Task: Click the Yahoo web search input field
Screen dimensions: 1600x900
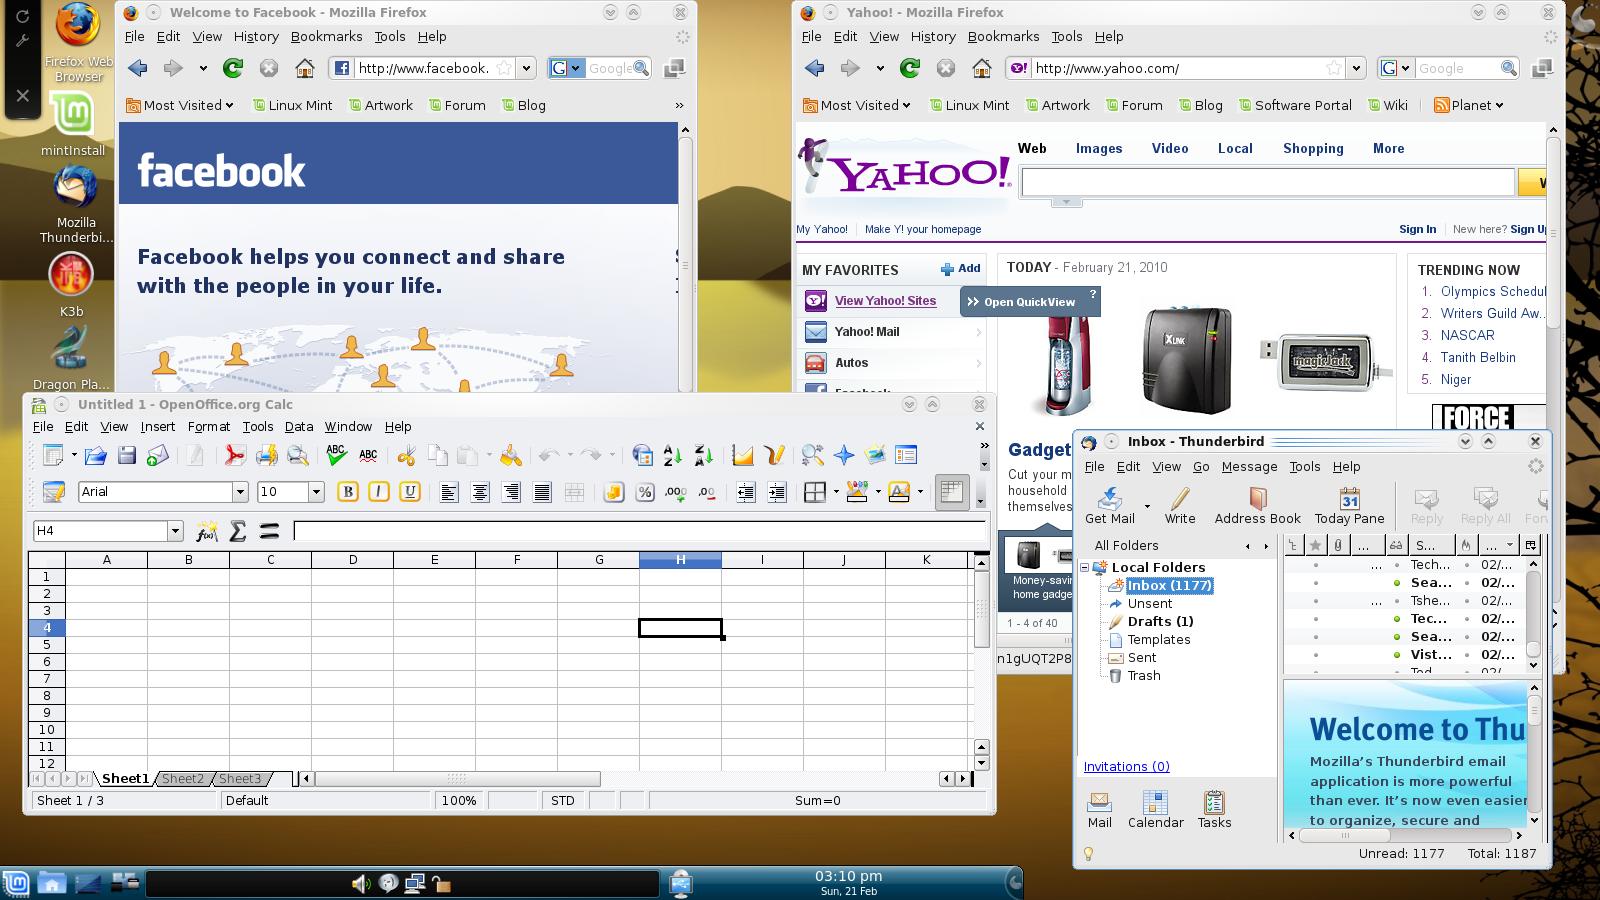Action: click(x=1267, y=182)
